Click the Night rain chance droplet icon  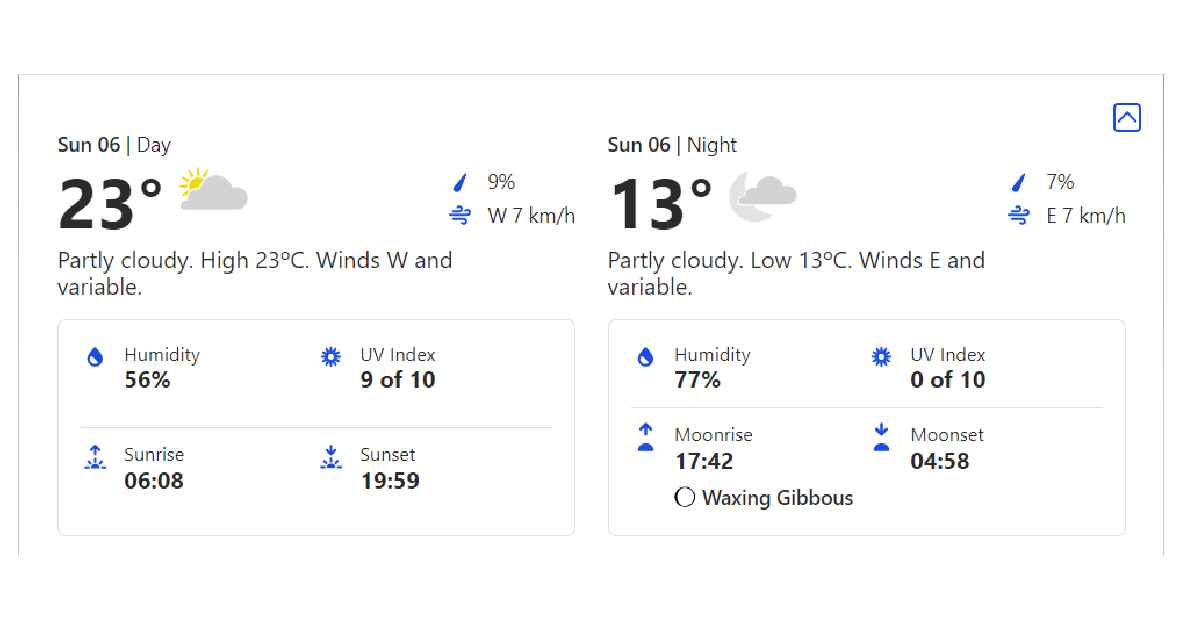[x=1019, y=182]
